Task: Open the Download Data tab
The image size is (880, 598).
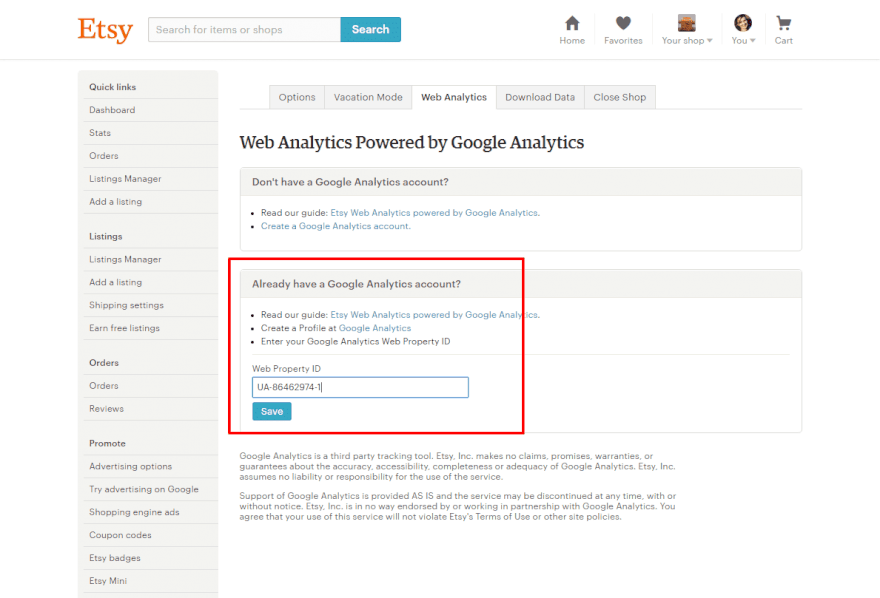Action: pyautogui.click(x=540, y=97)
